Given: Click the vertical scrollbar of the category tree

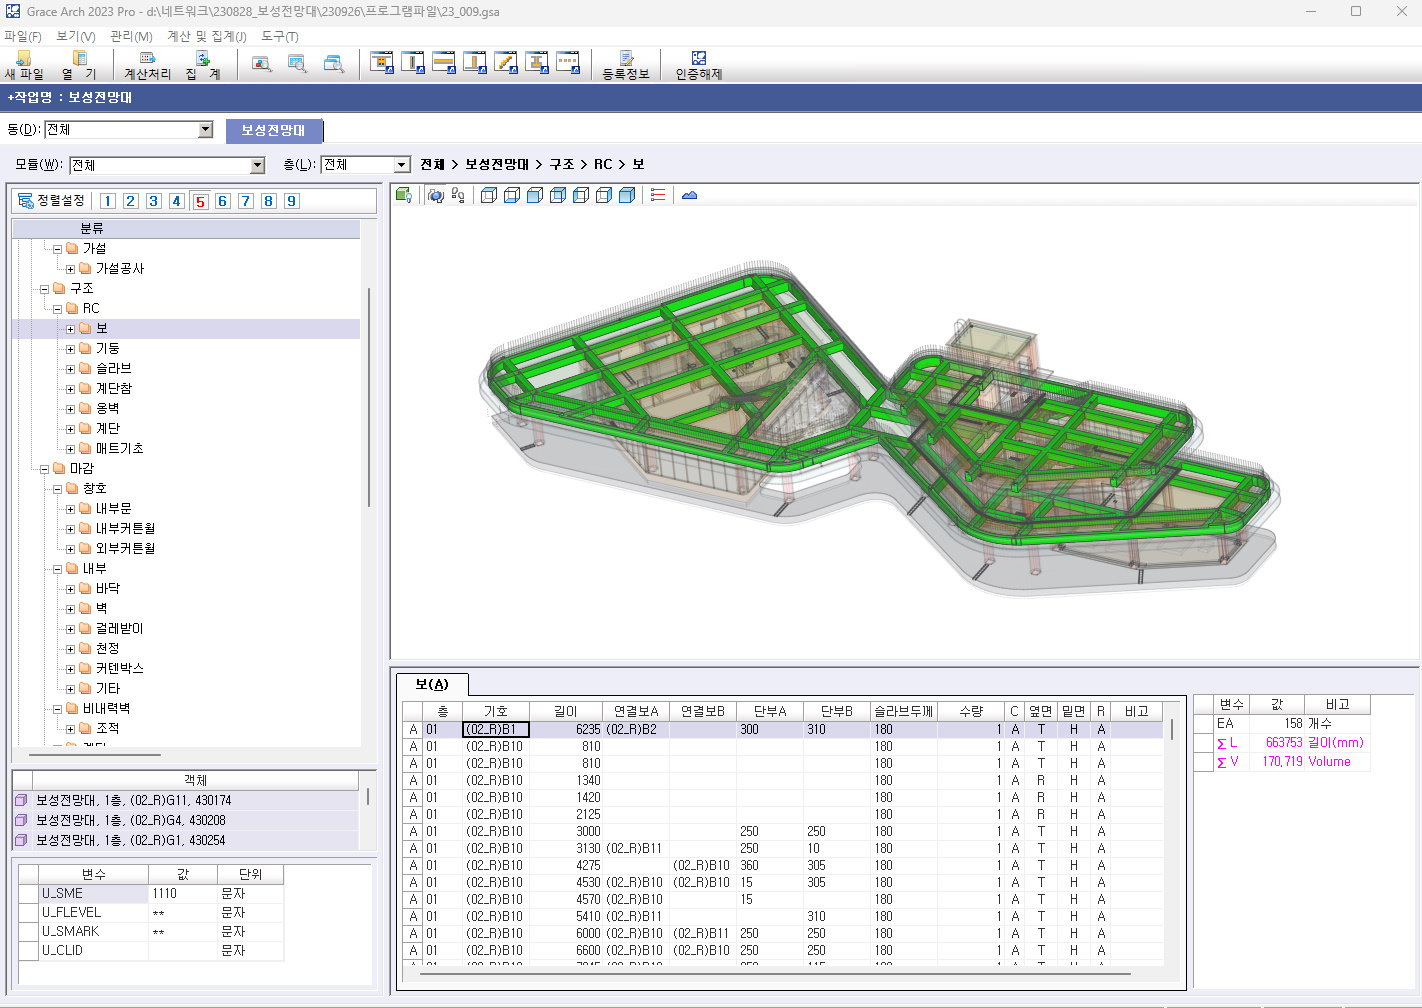Looking at the screenshot, I should (x=370, y=397).
